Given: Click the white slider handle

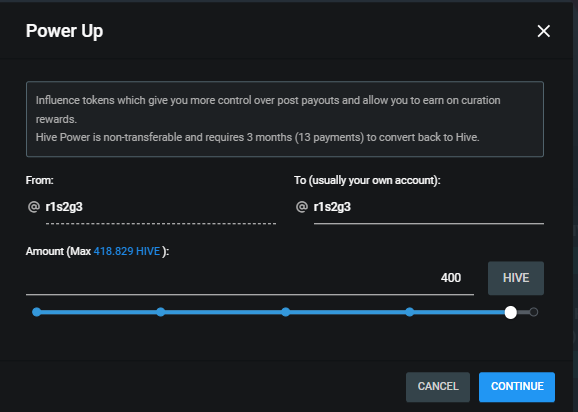Looking at the screenshot, I should click(511, 313).
